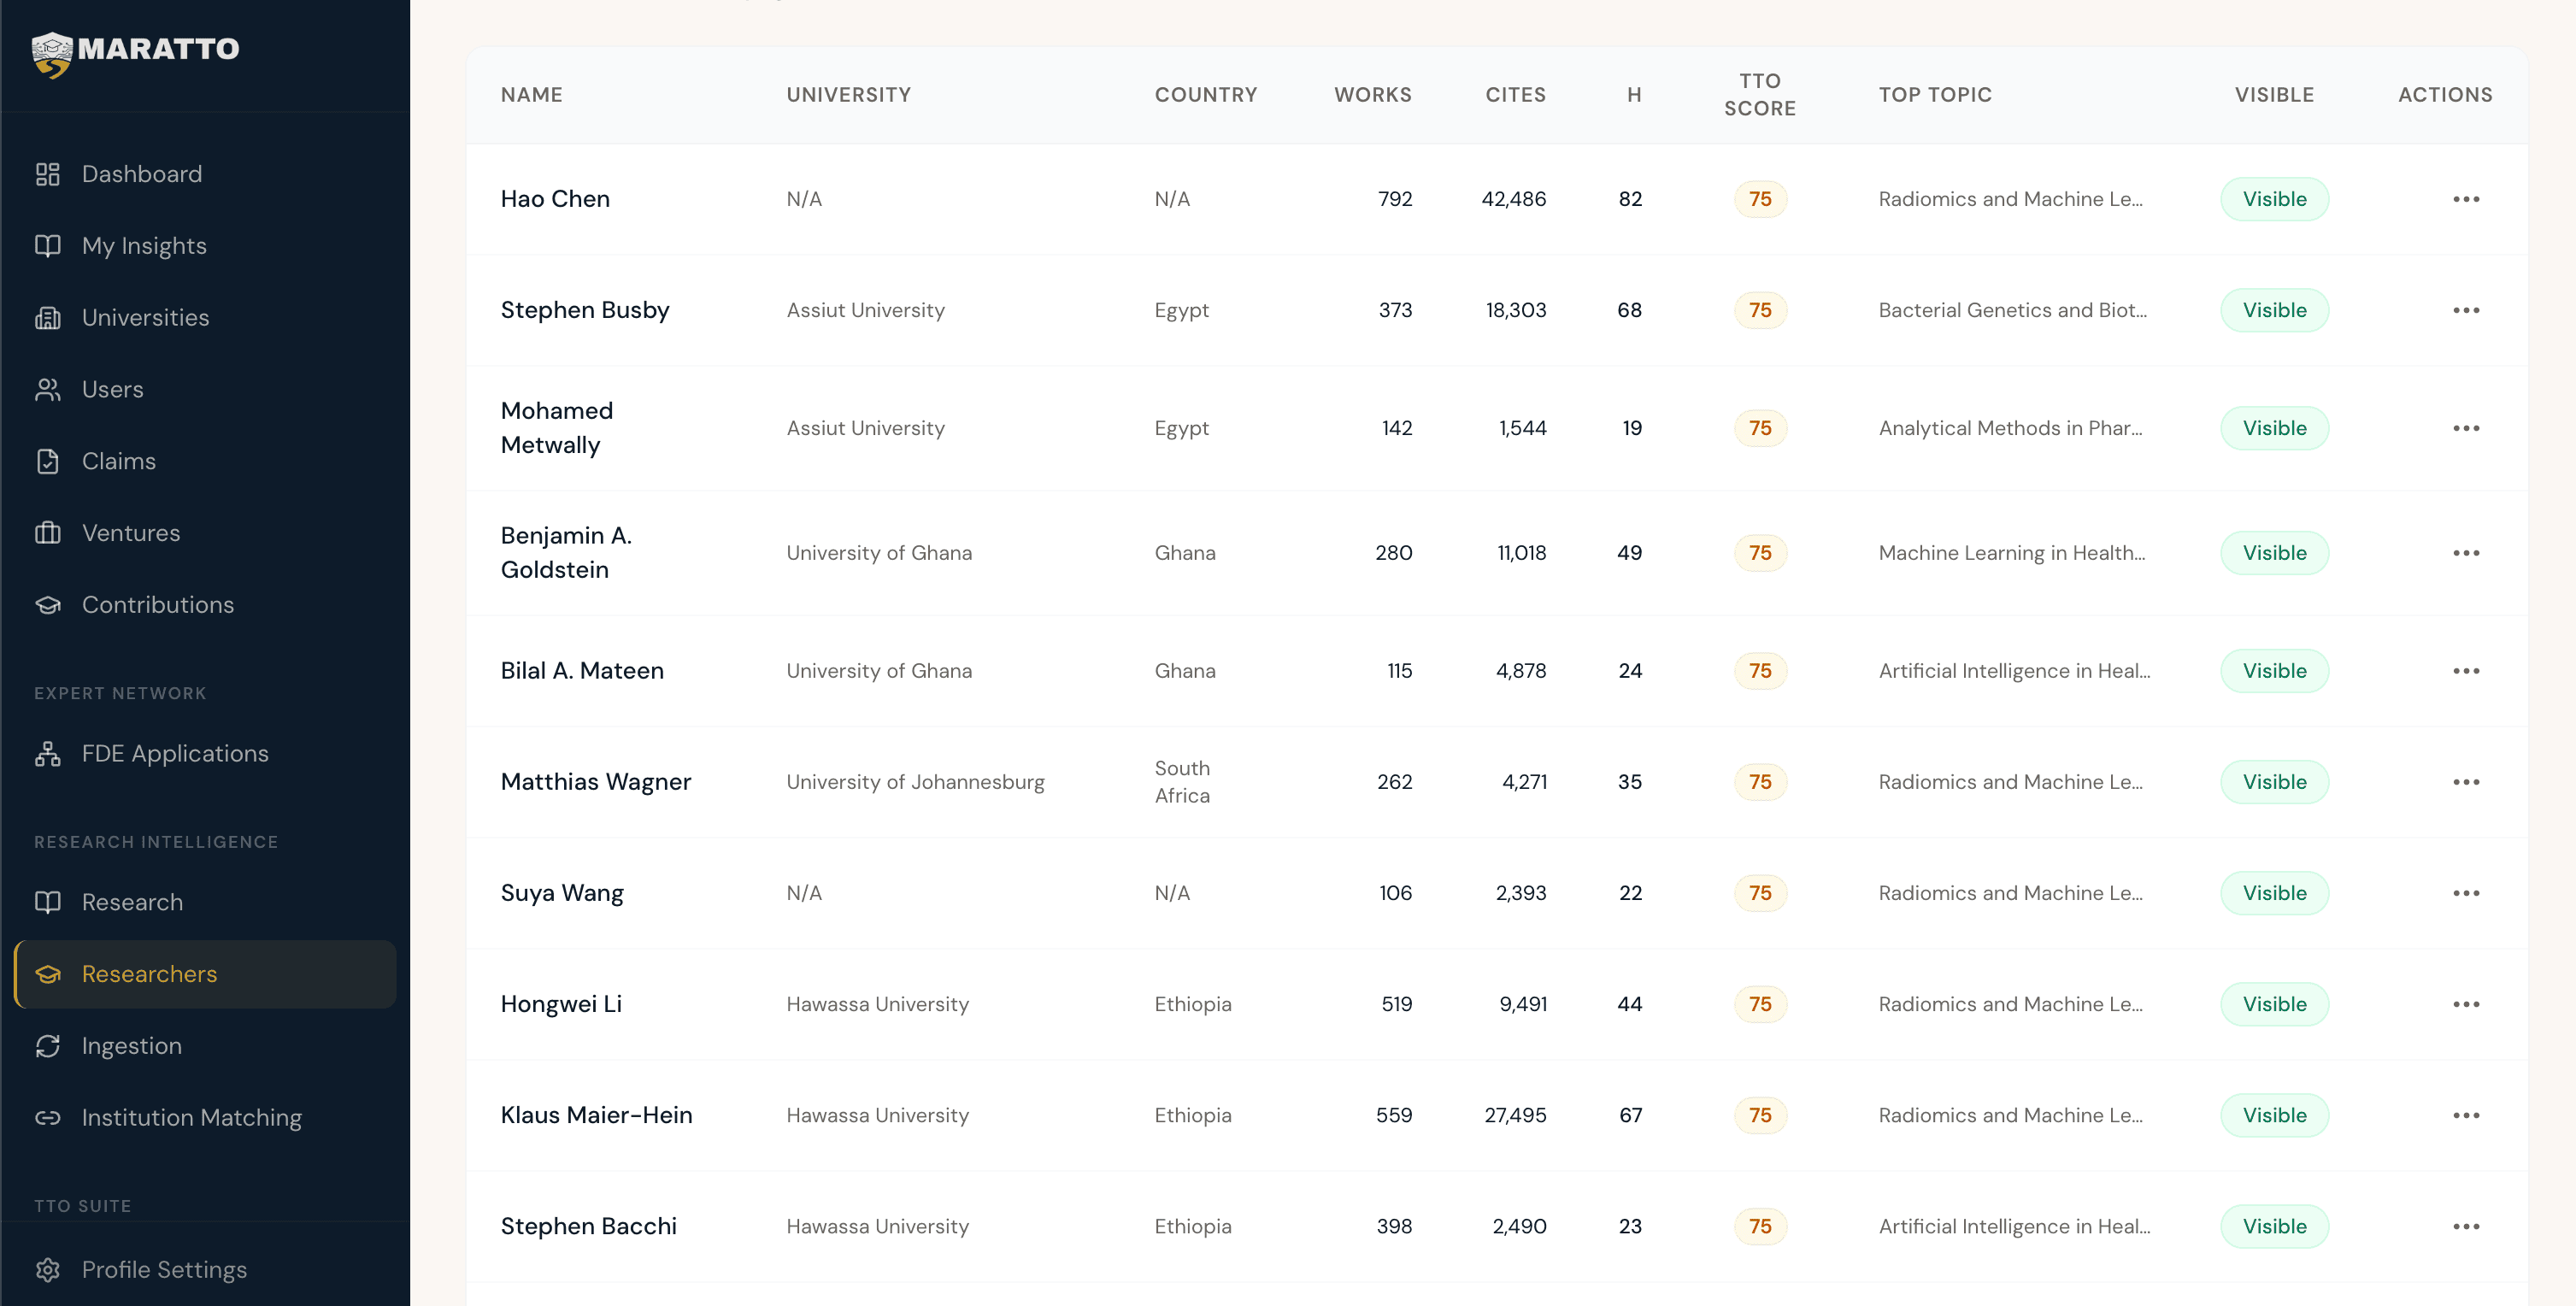Toggle Klaus Maier-Hein's Visible status
Screen dimensions: 2576x1306
click(2274, 1115)
